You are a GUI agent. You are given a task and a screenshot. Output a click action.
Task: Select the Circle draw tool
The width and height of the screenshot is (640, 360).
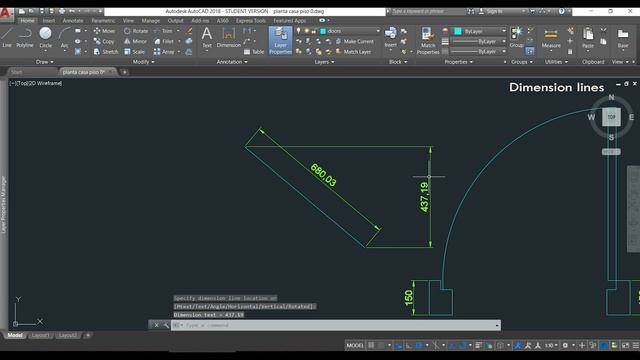coord(45,38)
